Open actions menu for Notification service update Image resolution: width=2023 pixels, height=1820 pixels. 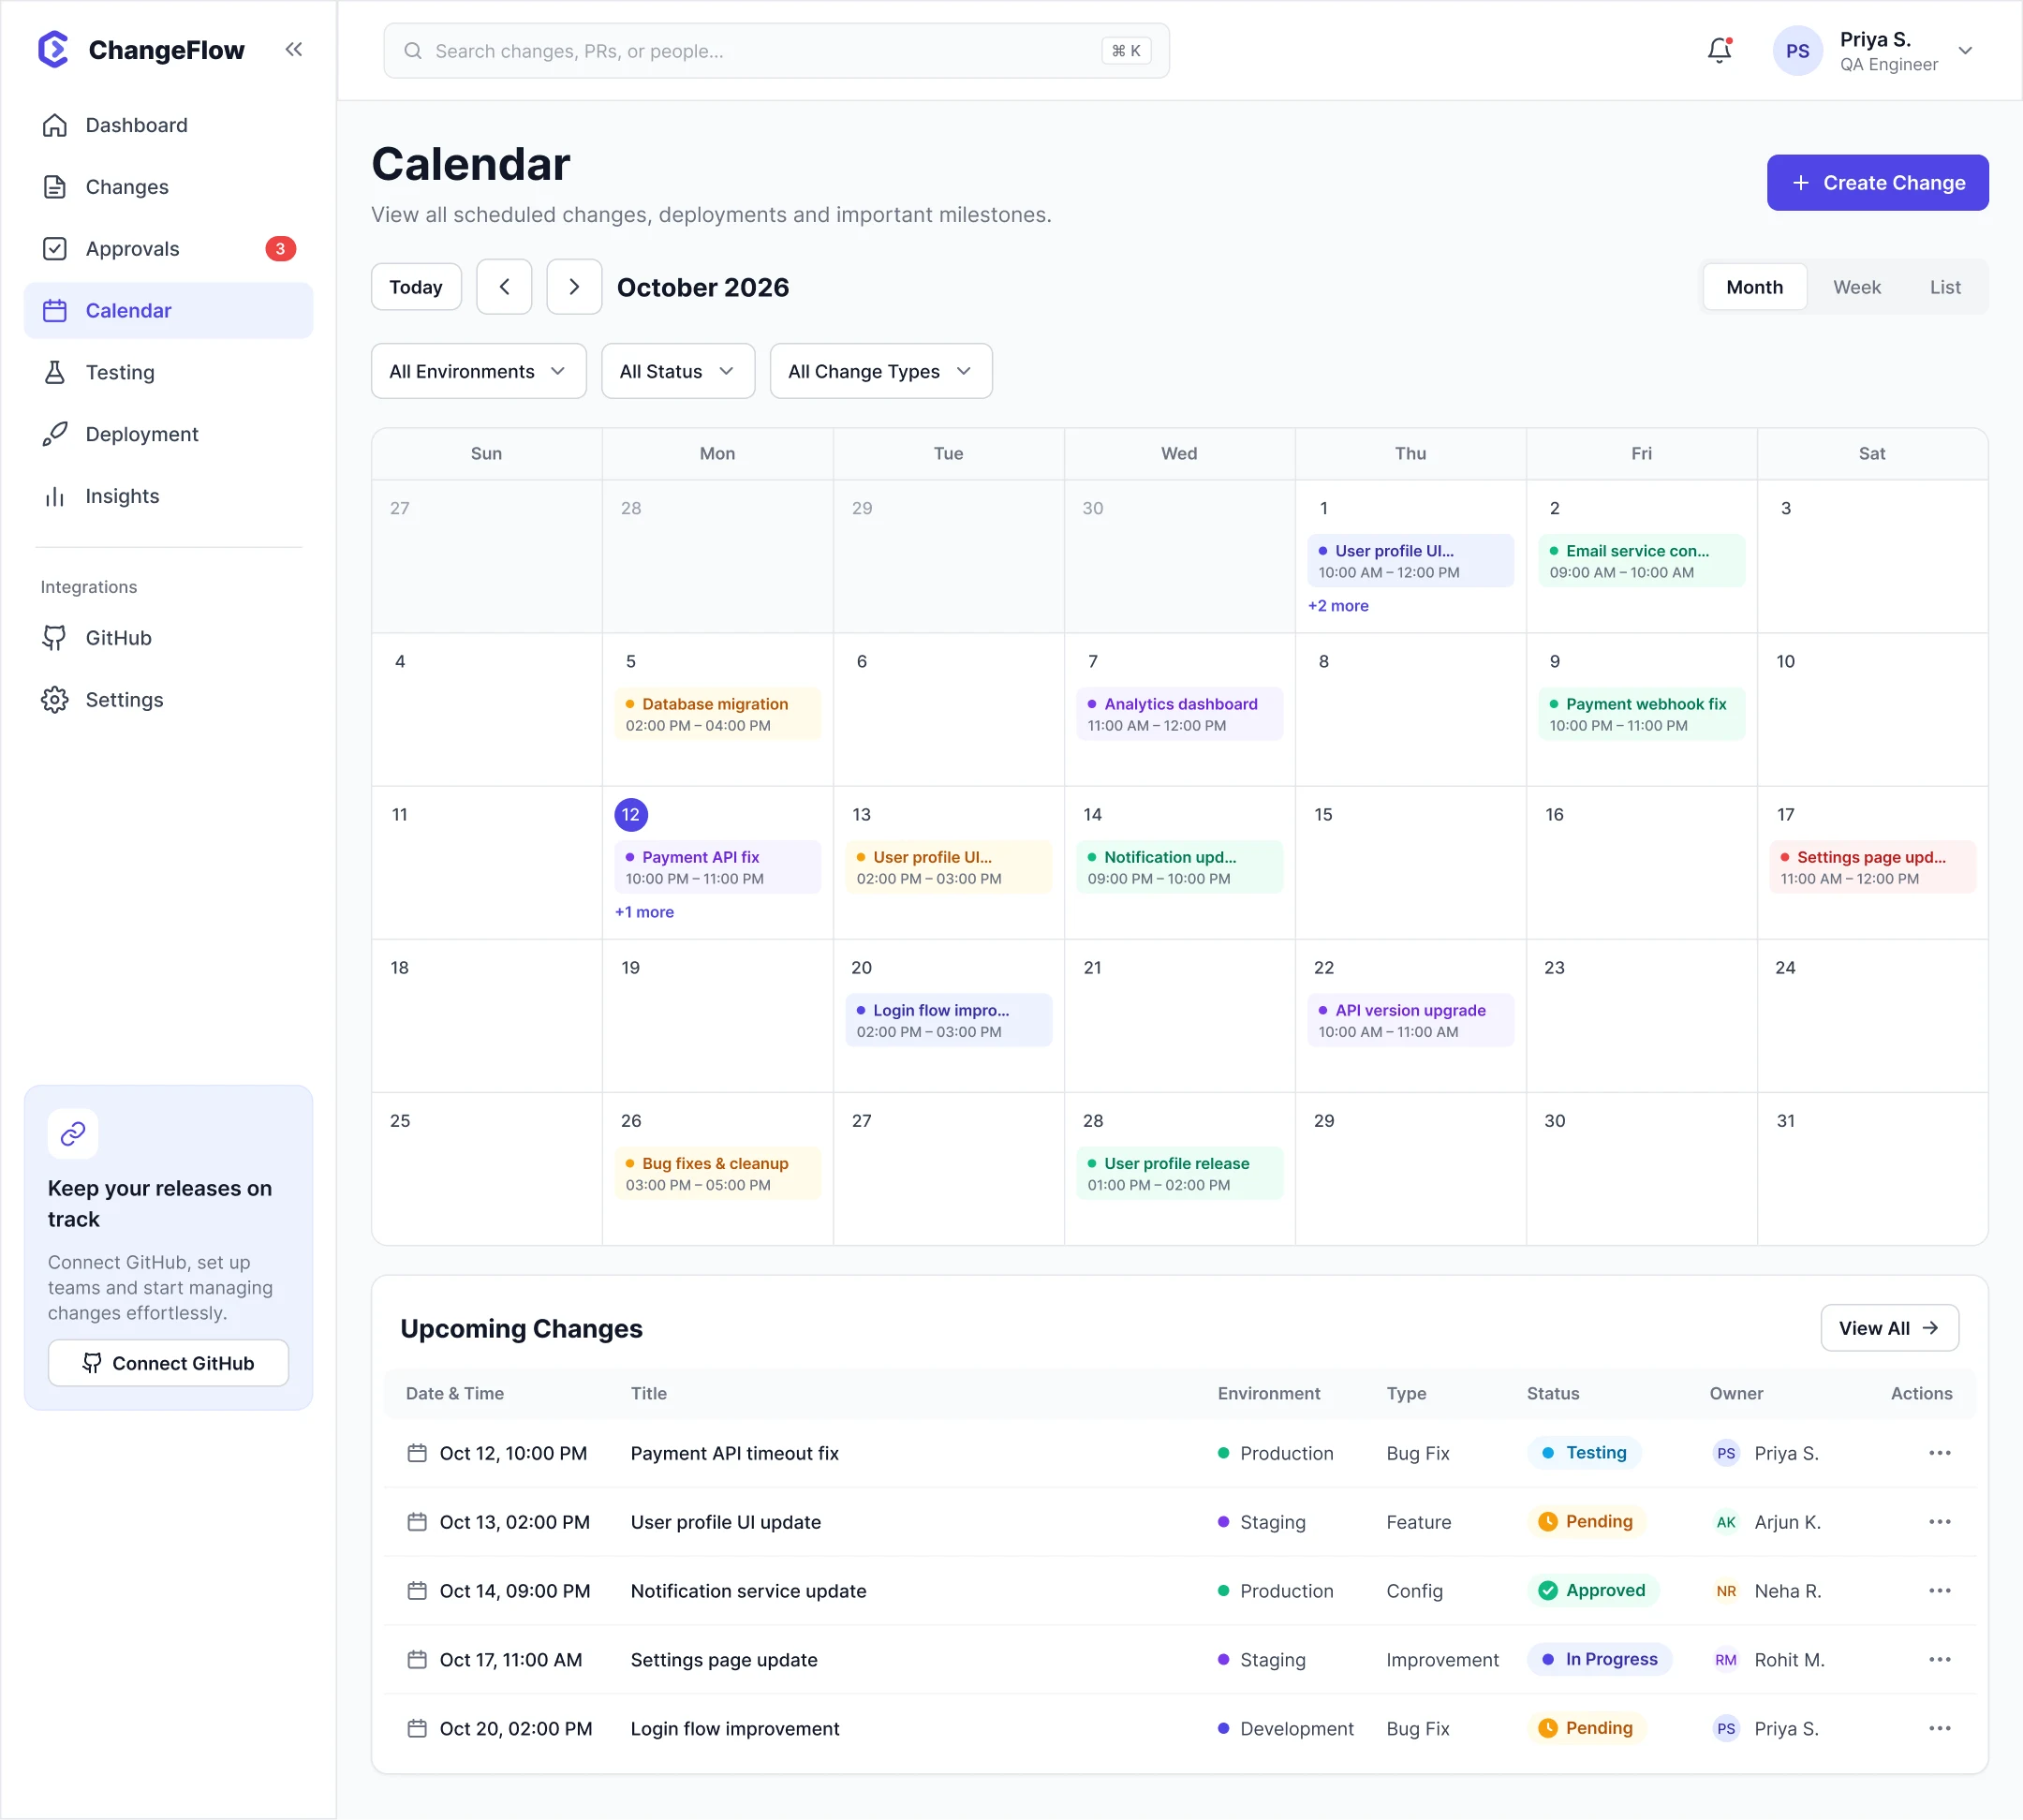1939,1591
